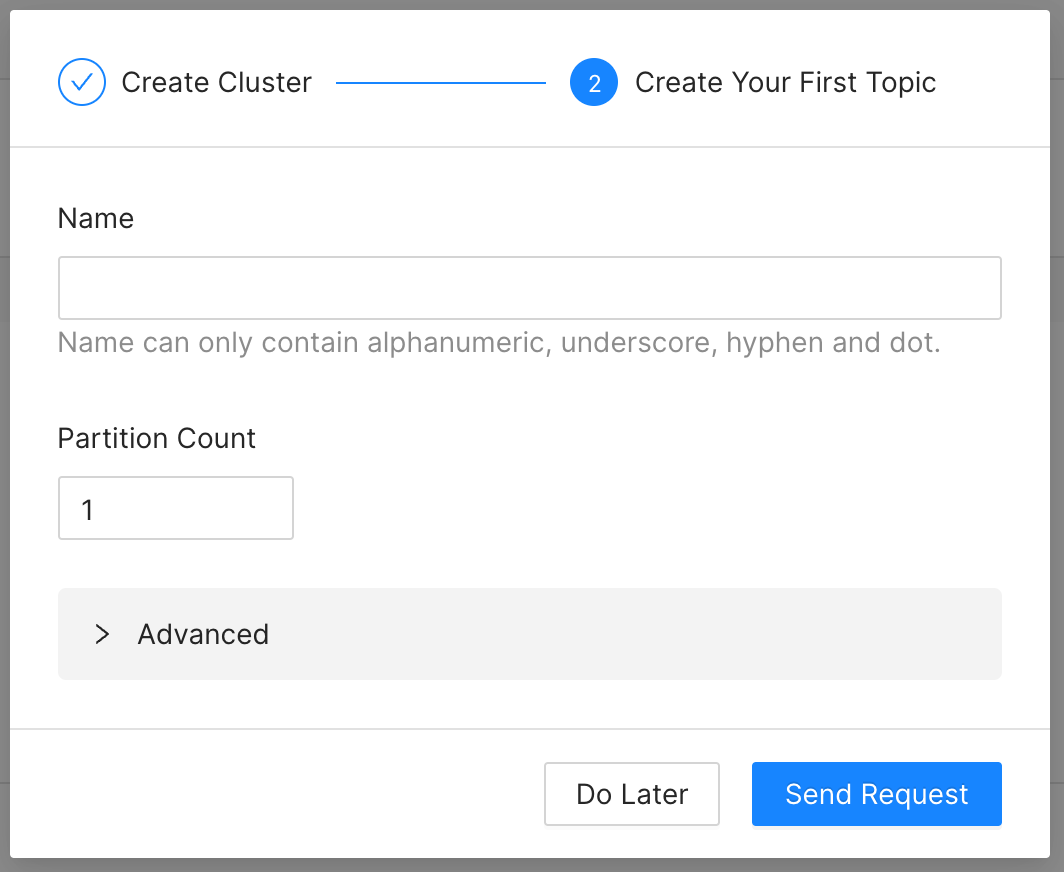Expand the Advanced section chevron arrow

[101, 634]
